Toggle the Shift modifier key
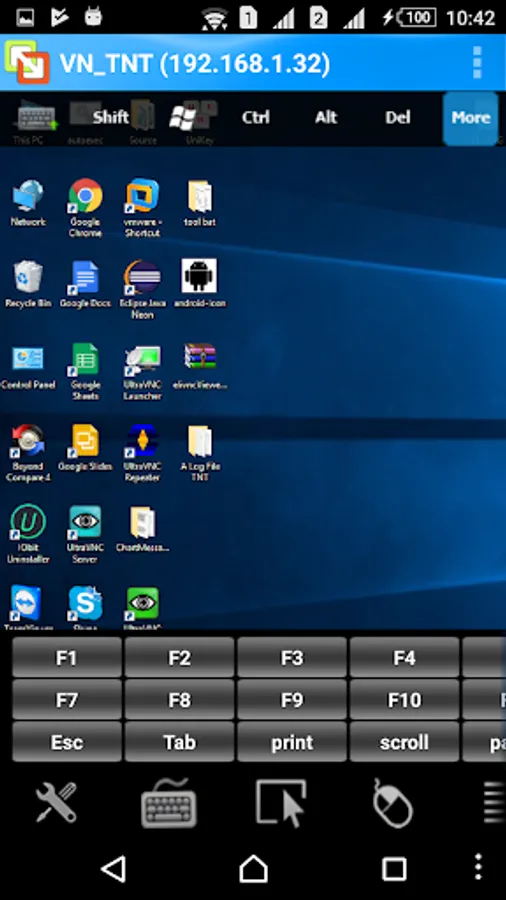Image resolution: width=506 pixels, height=900 pixels. coord(111,118)
